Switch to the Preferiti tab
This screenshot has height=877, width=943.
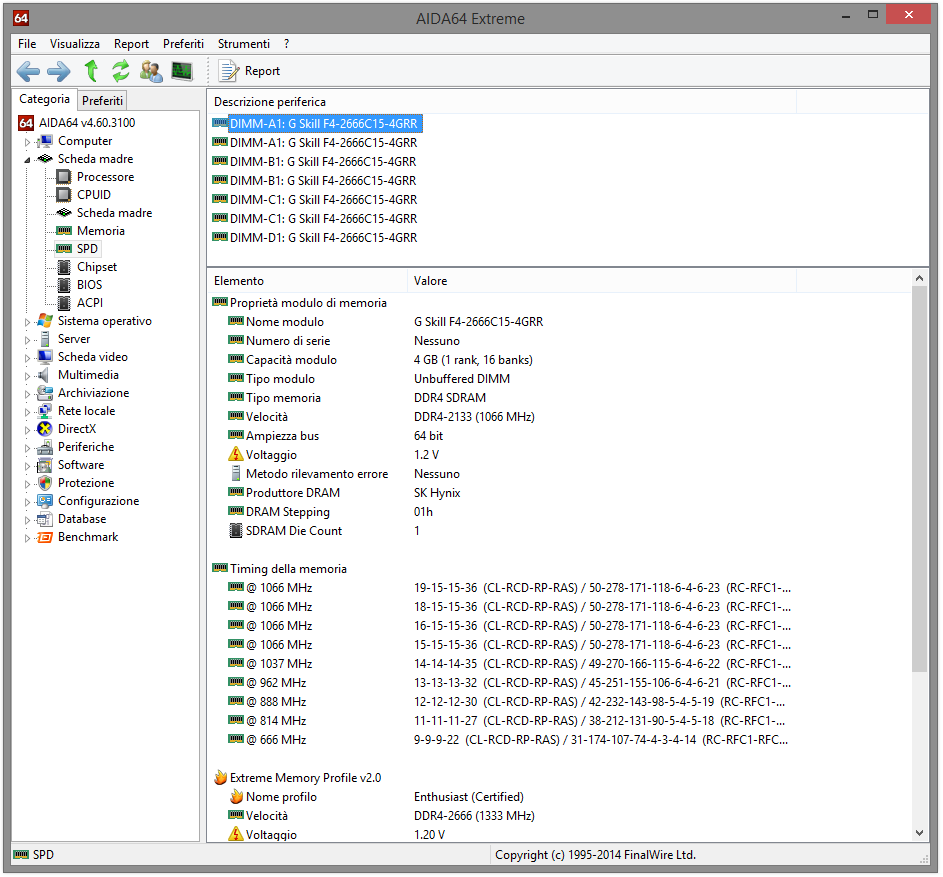[102, 100]
